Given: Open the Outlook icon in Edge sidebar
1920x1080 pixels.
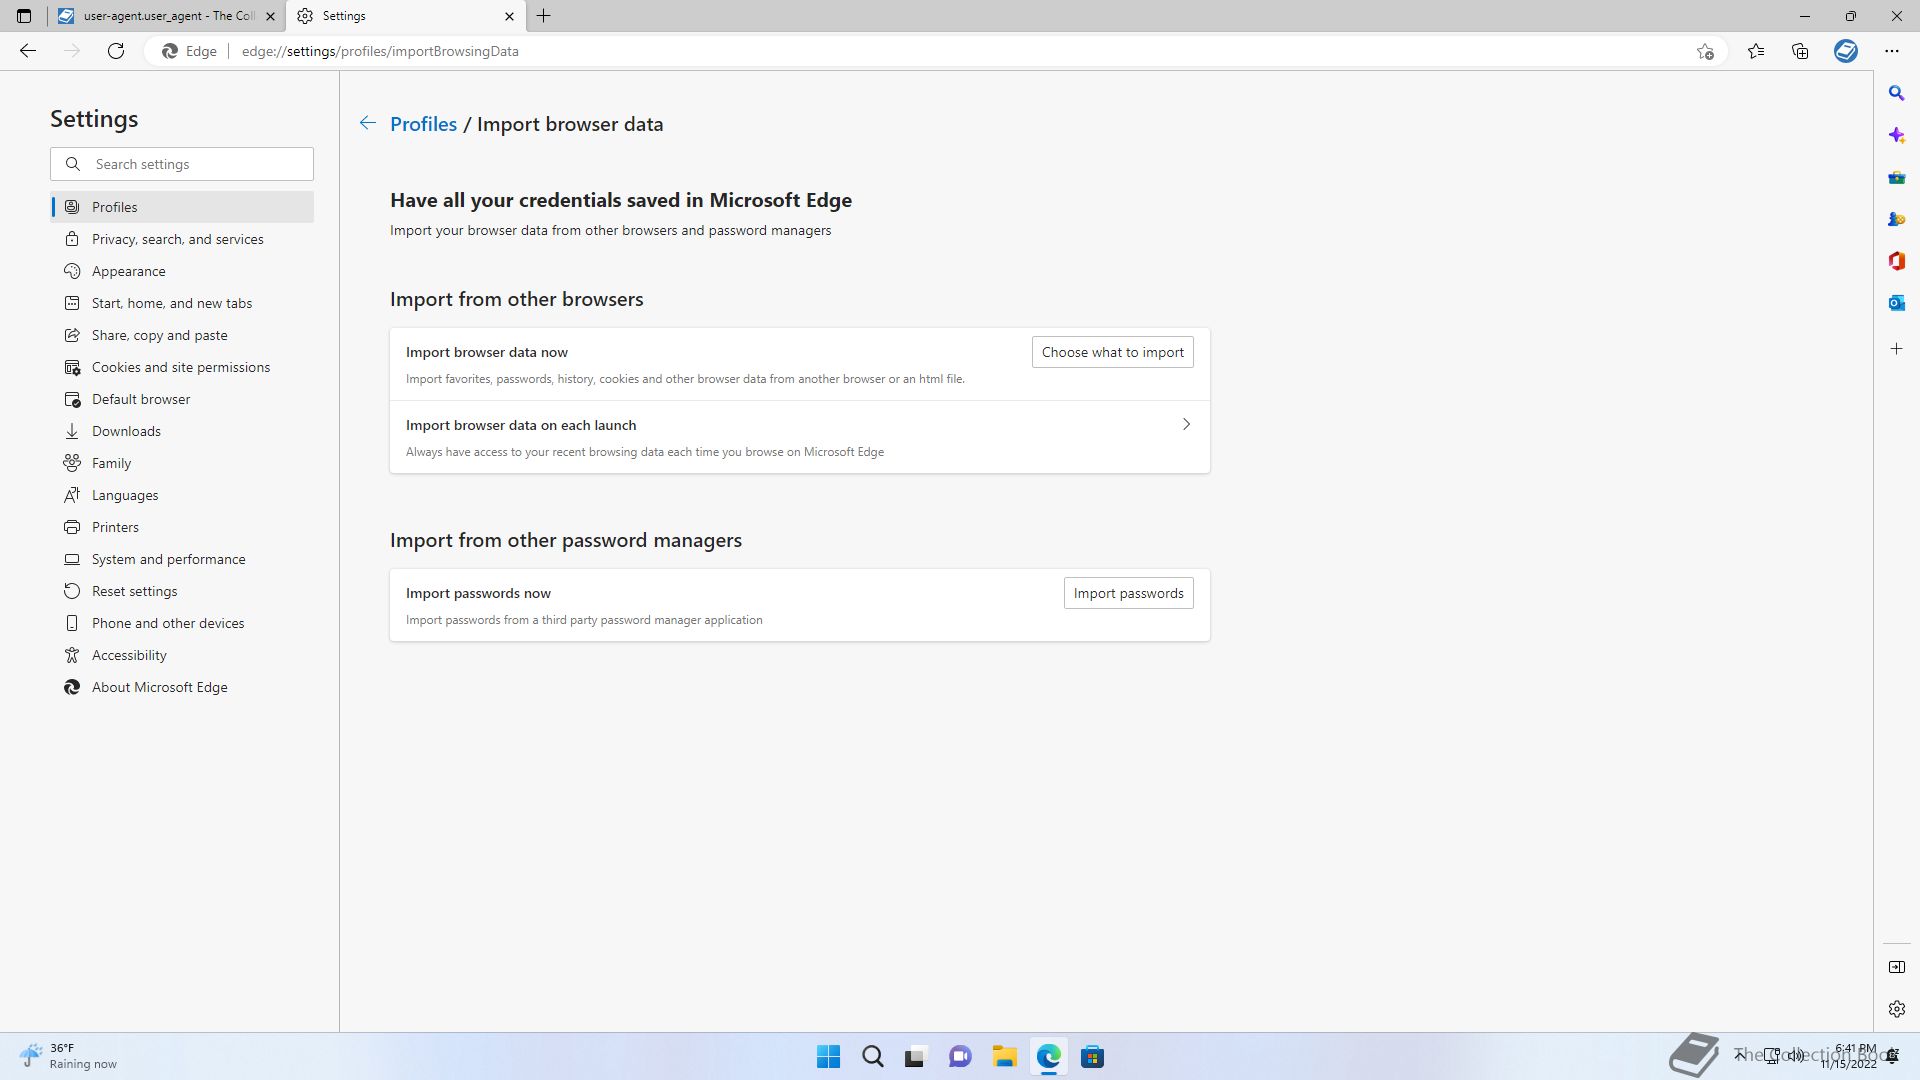Looking at the screenshot, I should pyautogui.click(x=1896, y=303).
